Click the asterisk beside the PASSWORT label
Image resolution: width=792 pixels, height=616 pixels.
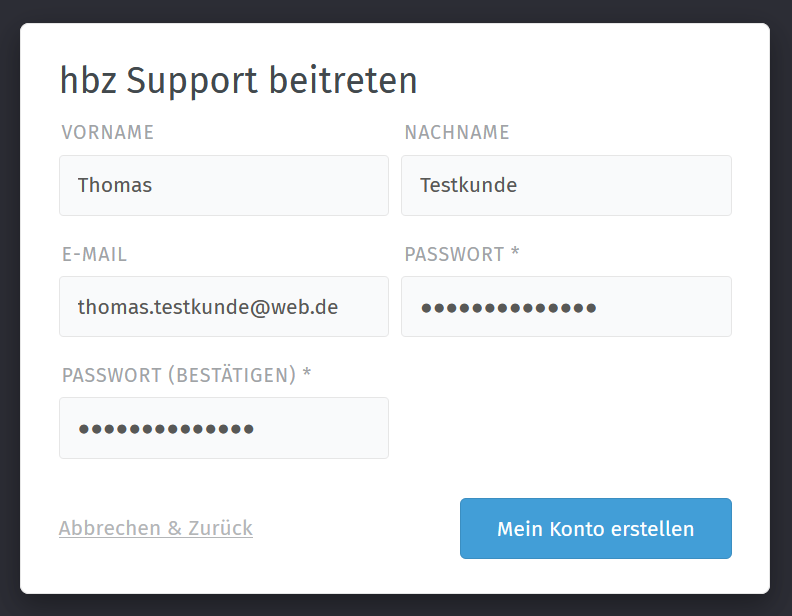pos(515,253)
